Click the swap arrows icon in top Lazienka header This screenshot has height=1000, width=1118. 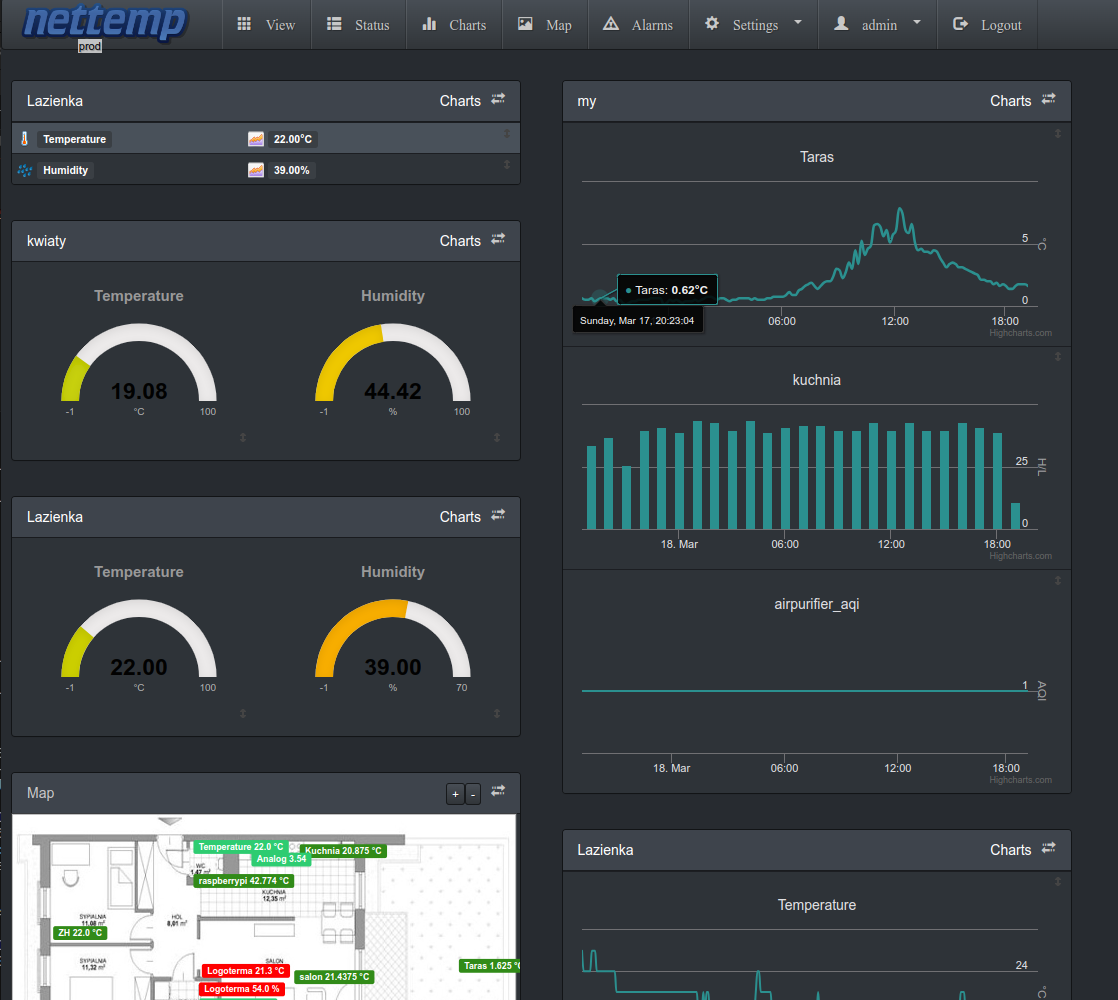498,99
